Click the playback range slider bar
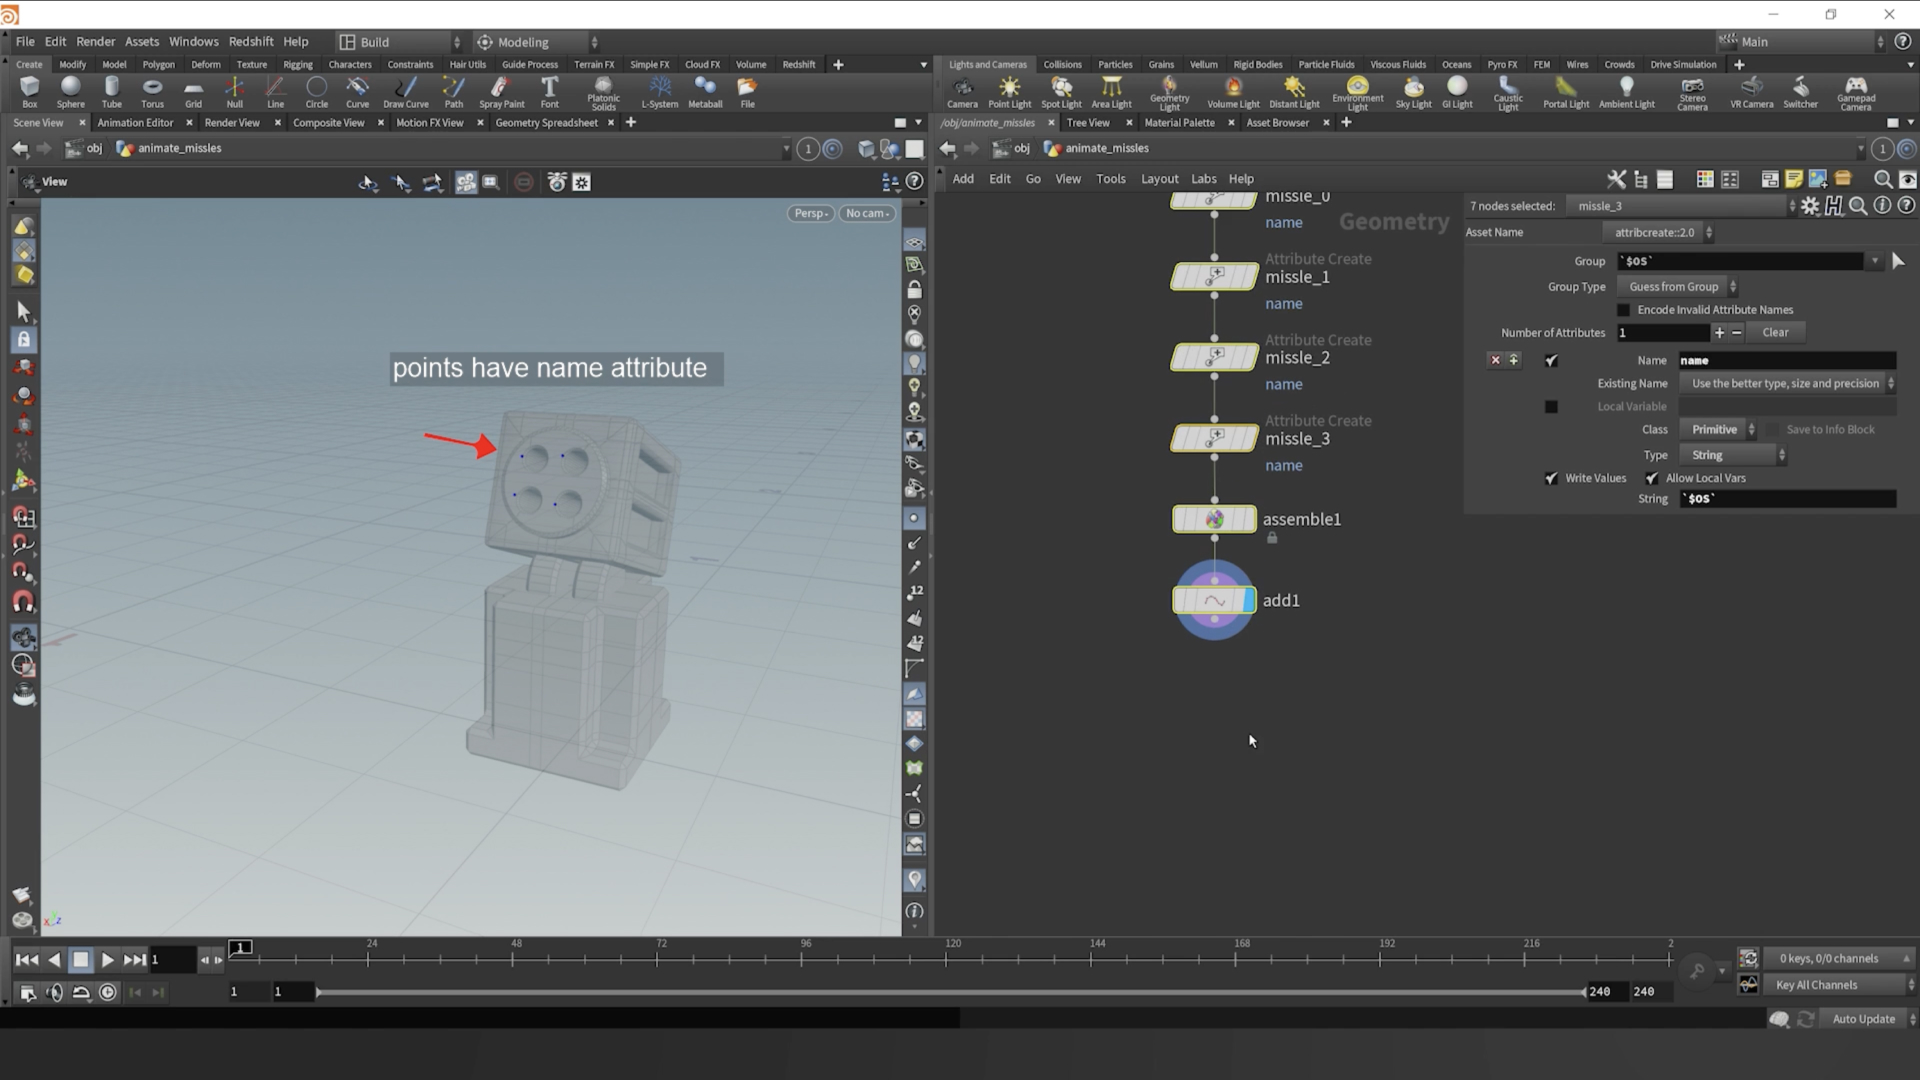 coord(951,992)
